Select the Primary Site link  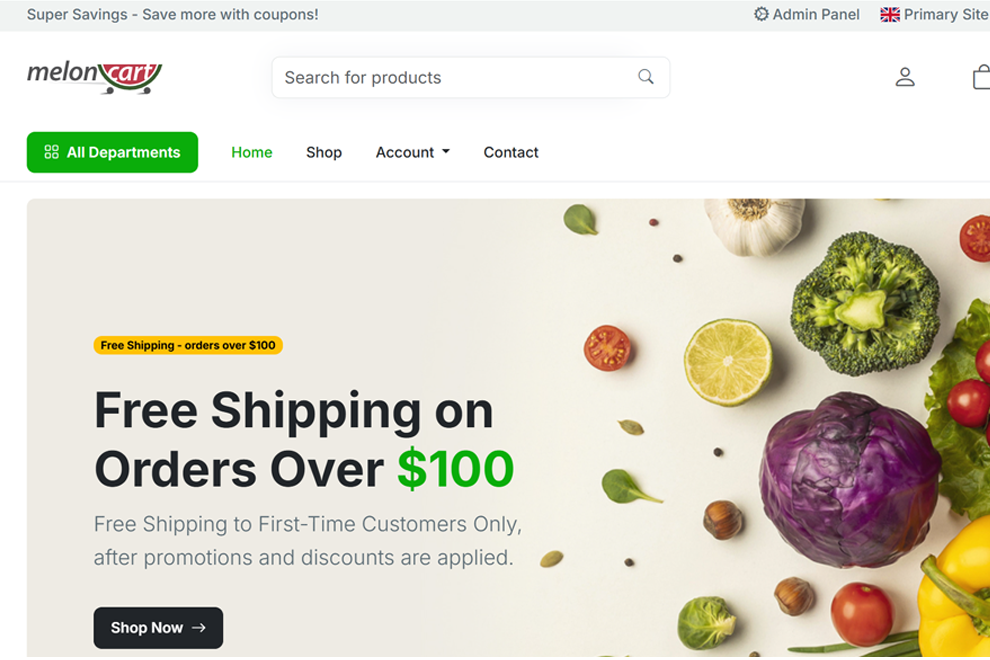coord(935,15)
